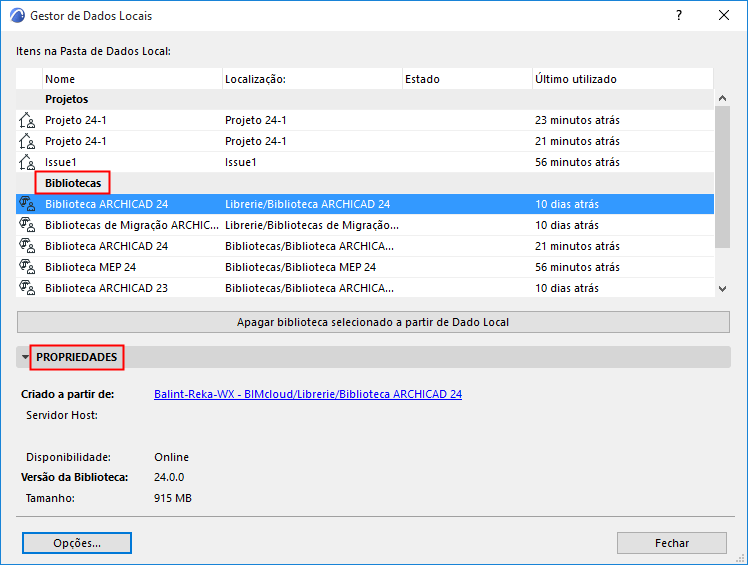Collapse the PROPRIEDADES panel triangle
Screen dimensions: 748x565
(x=25, y=357)
